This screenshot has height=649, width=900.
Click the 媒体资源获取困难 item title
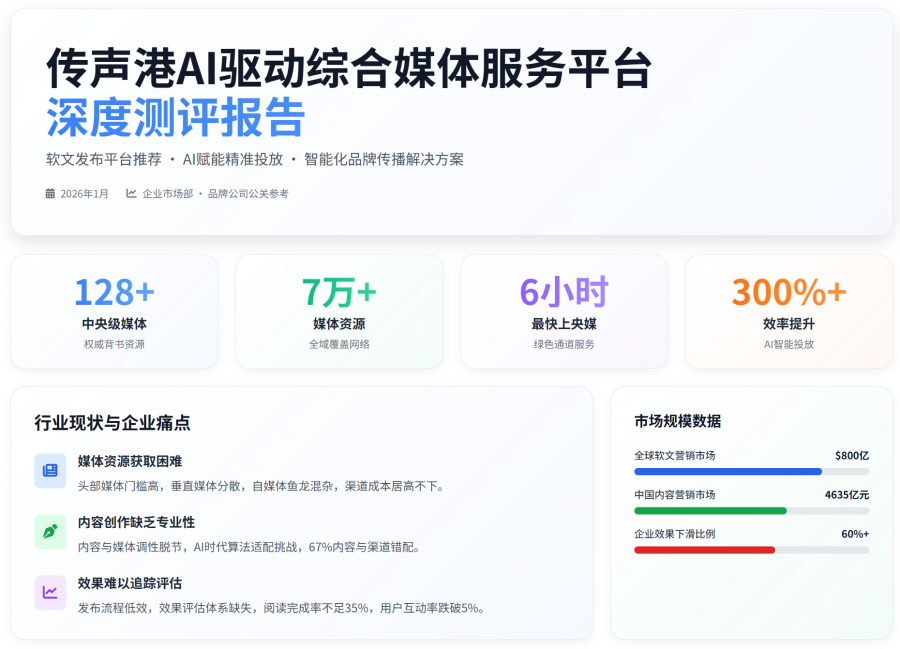tap(130, 461)
